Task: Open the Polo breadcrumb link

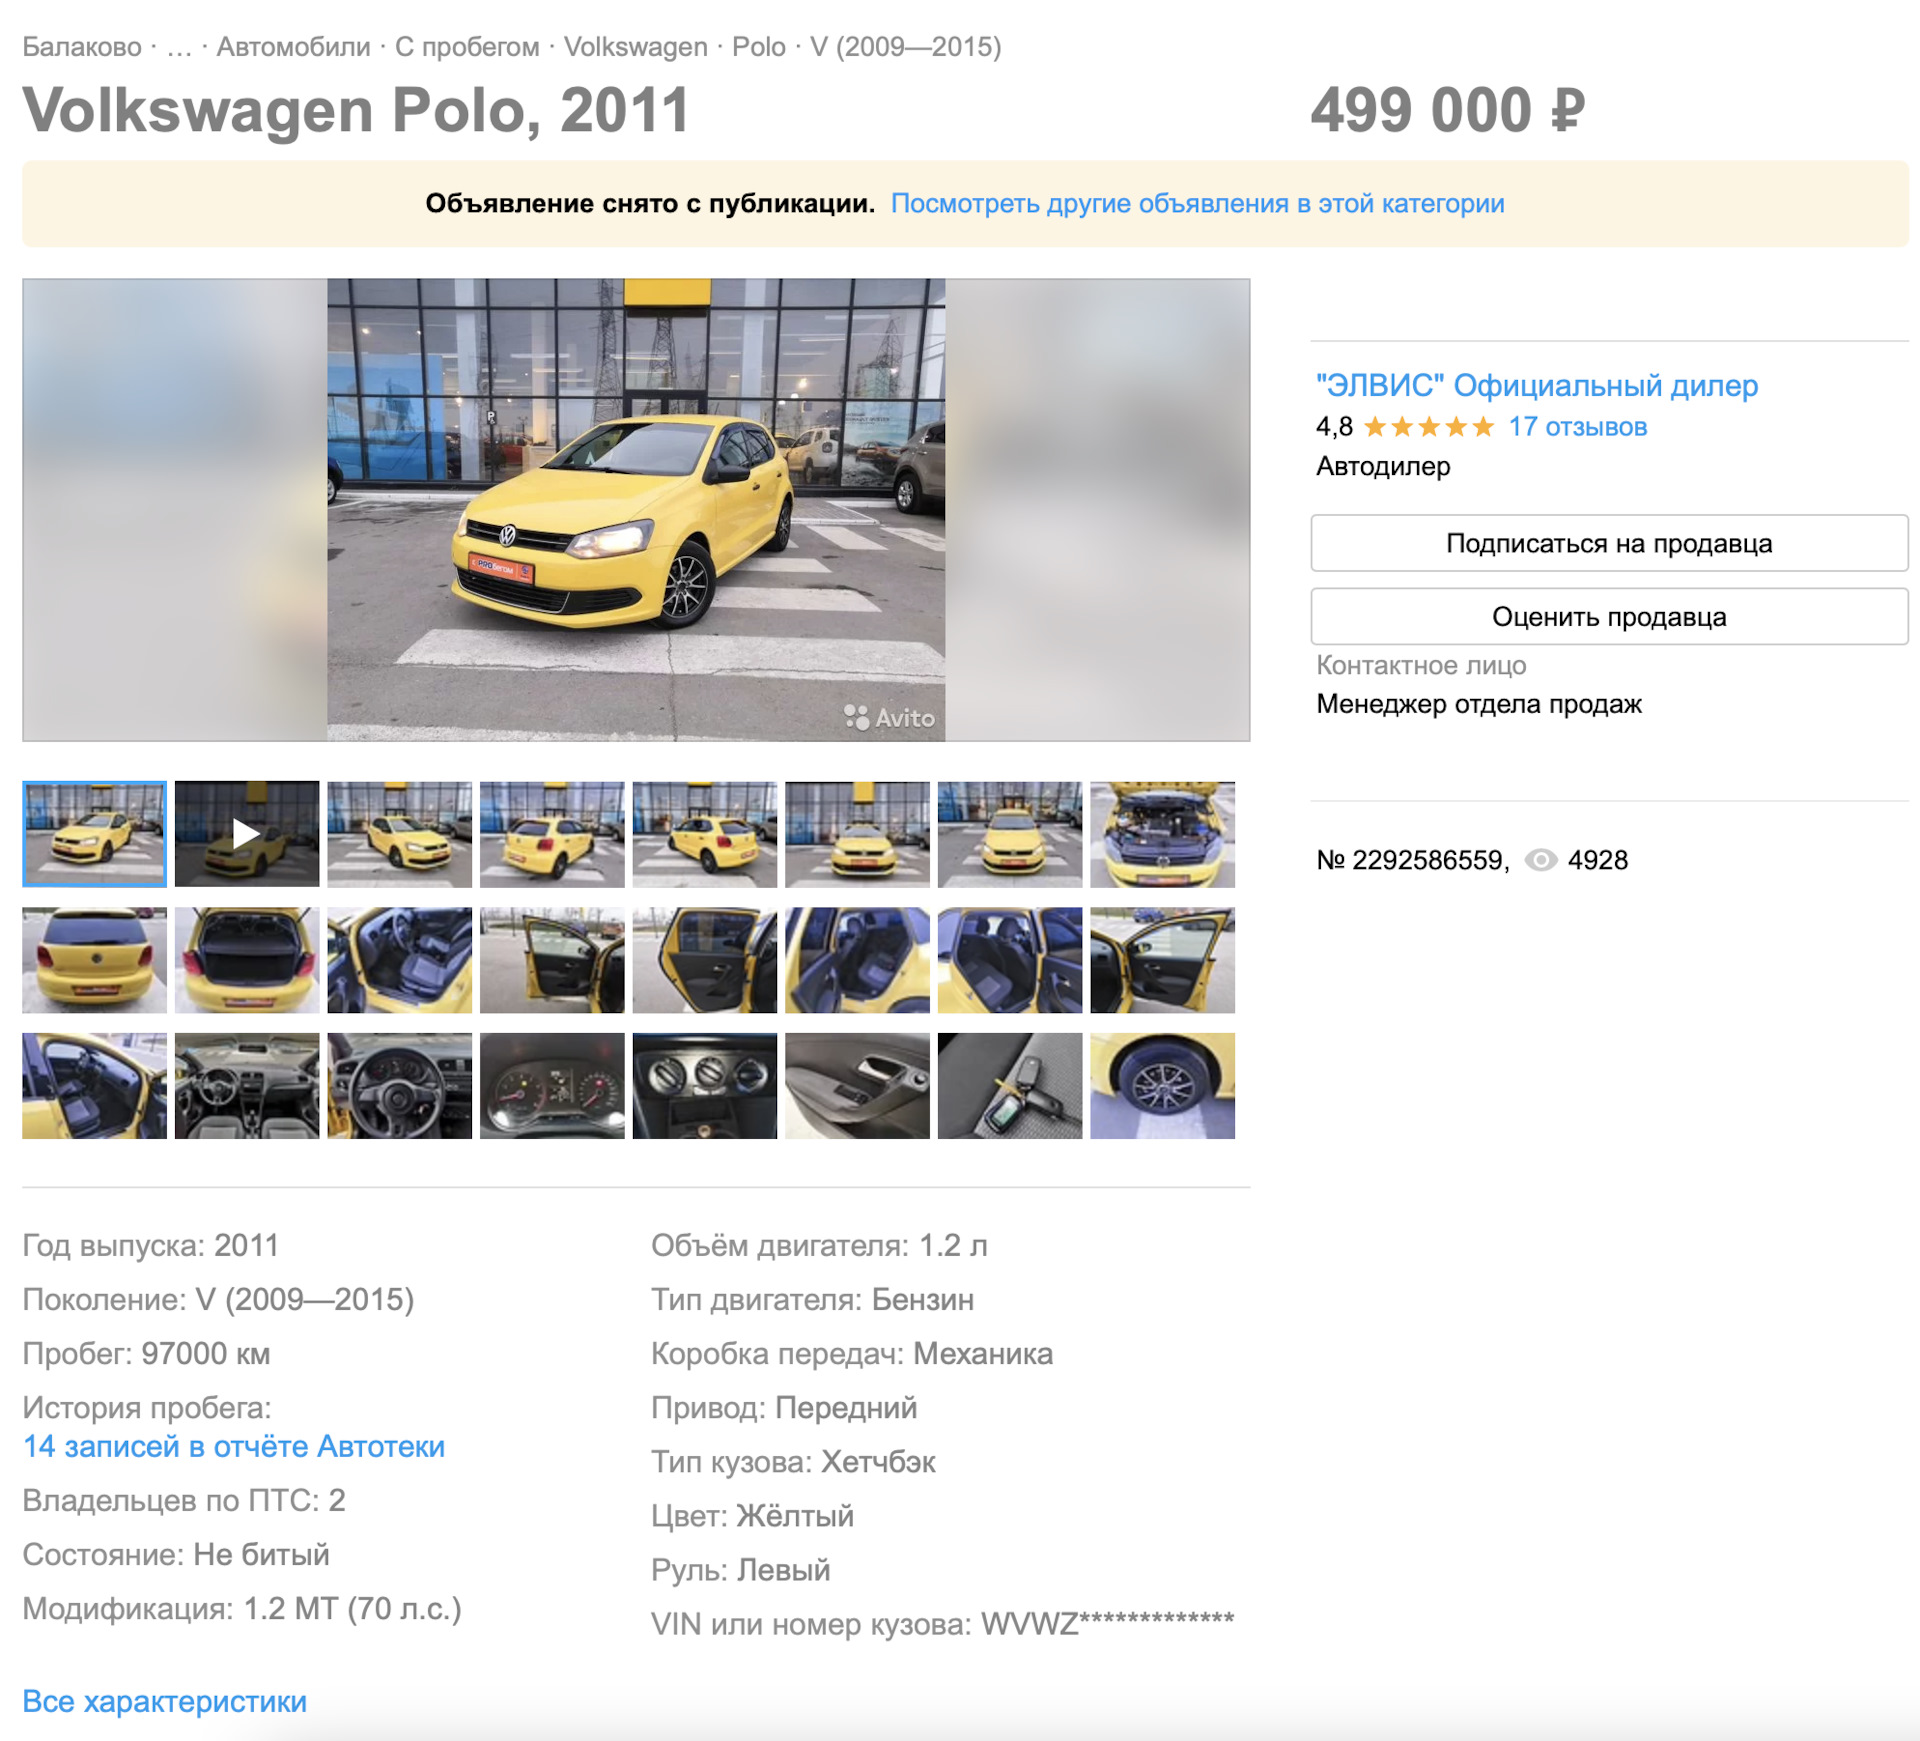Action: 758,47
